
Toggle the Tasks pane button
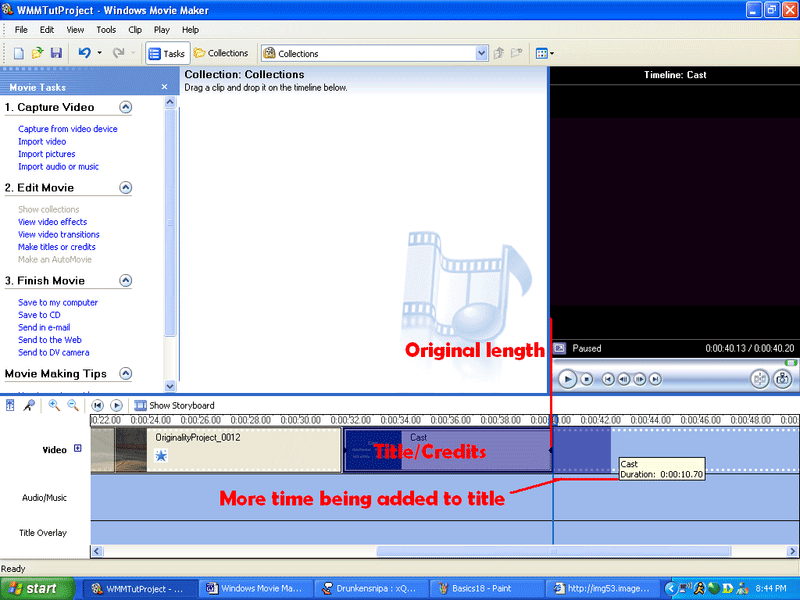point(166,53)
